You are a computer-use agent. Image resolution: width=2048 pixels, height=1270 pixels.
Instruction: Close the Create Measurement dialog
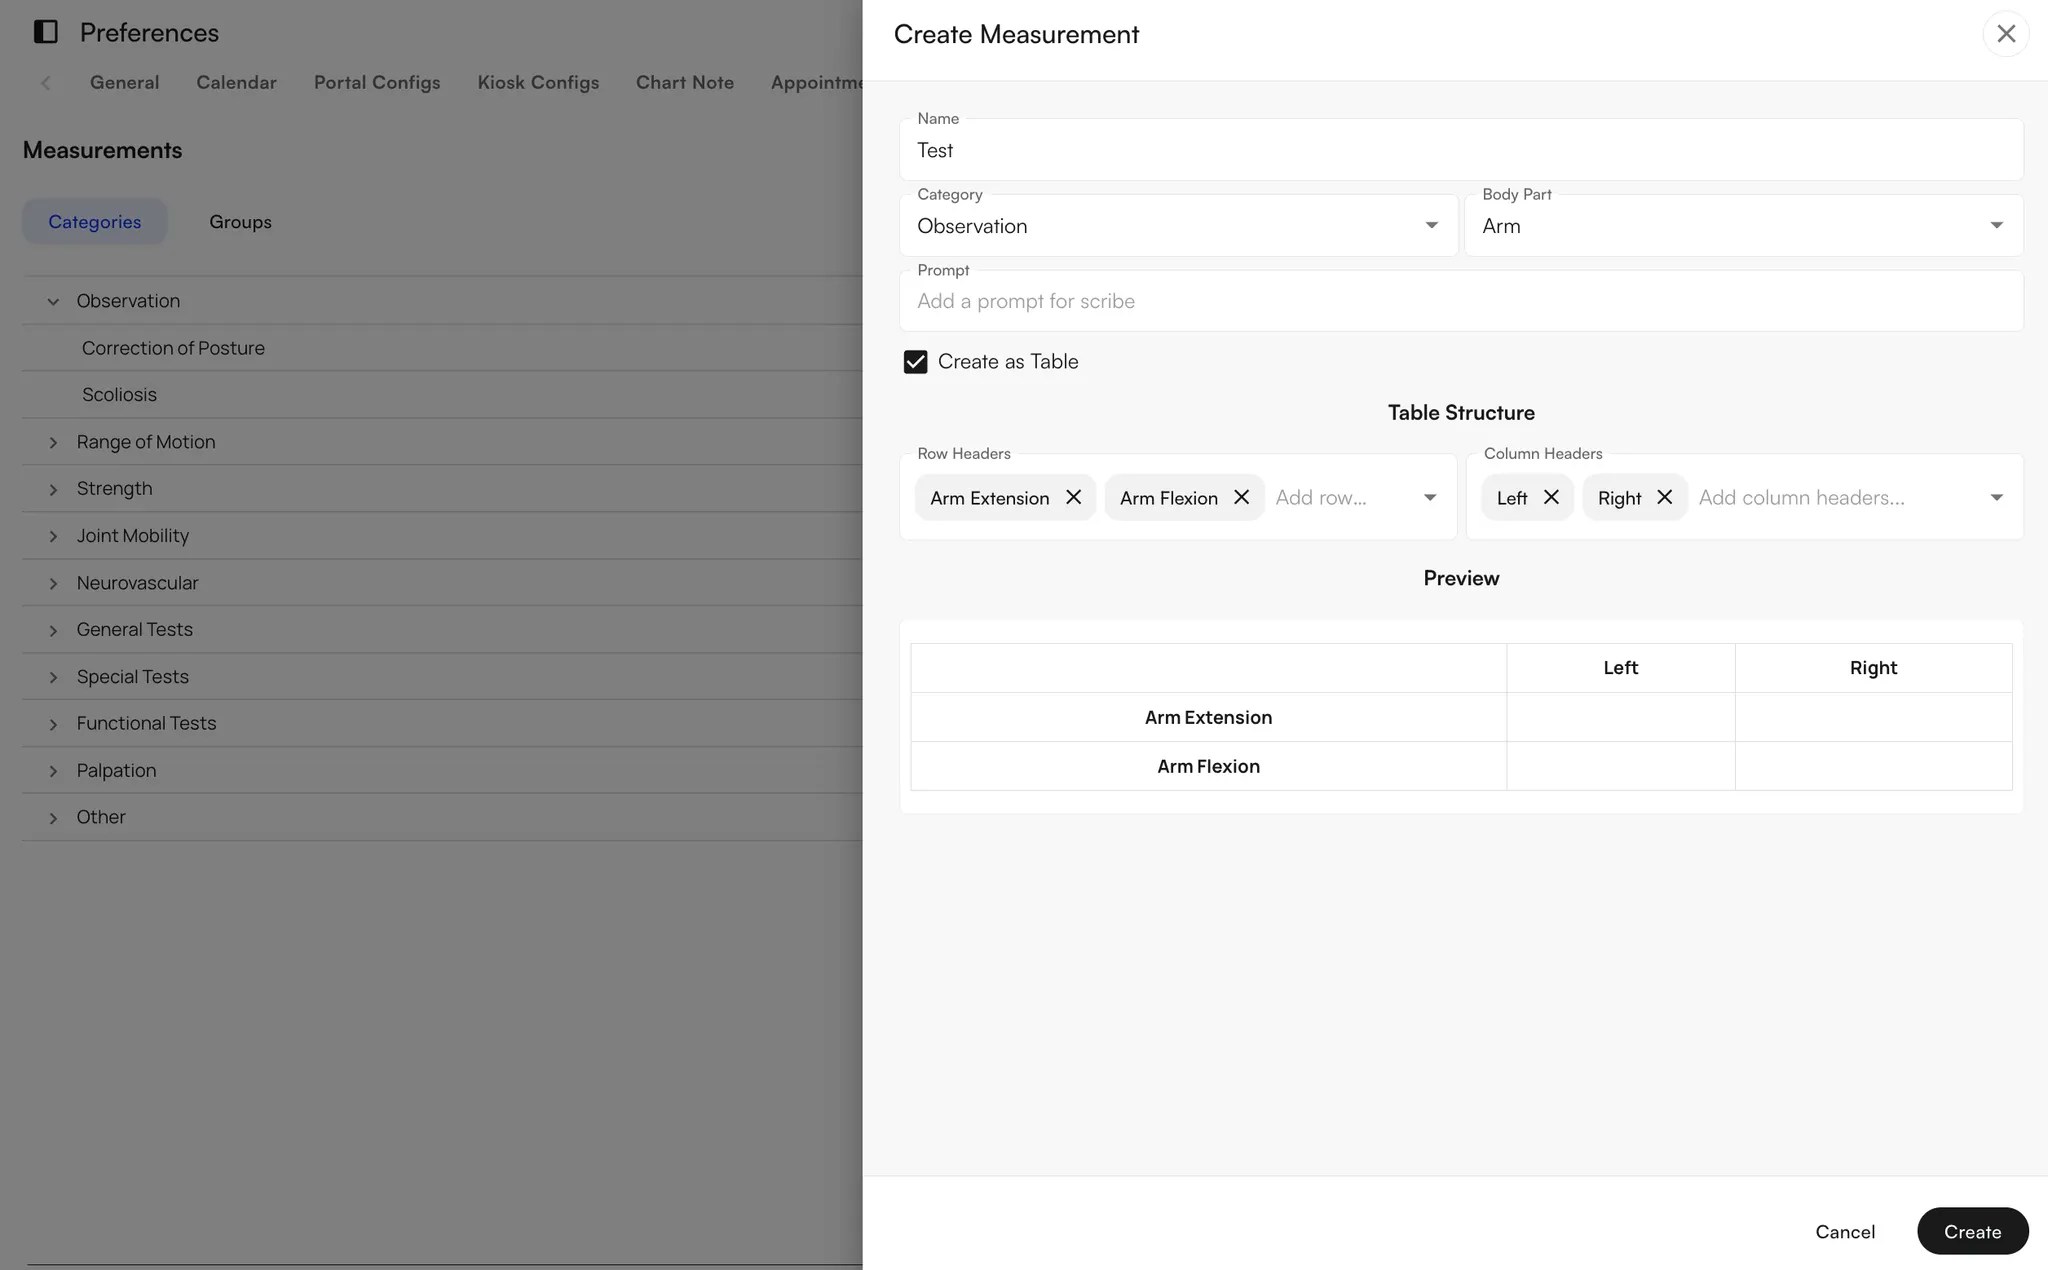click(2005, 33)
